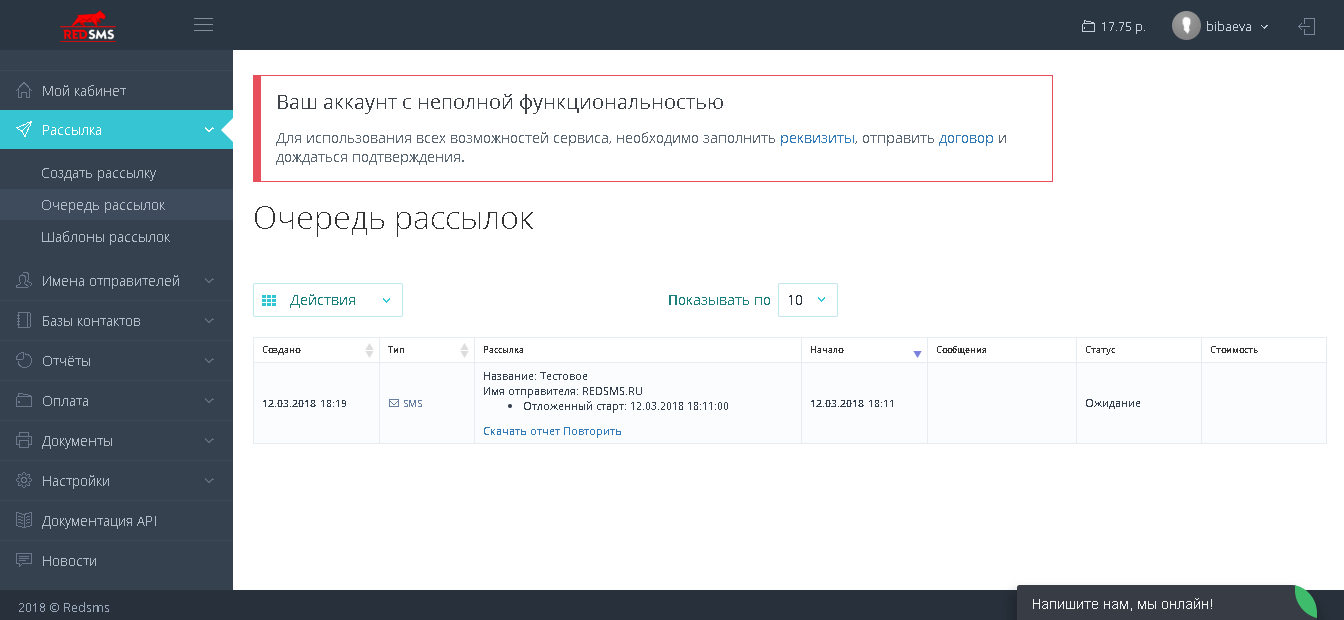Open Документация API from the sidebar
Screen dimensions: 1344x620
[x=98, y=520]
